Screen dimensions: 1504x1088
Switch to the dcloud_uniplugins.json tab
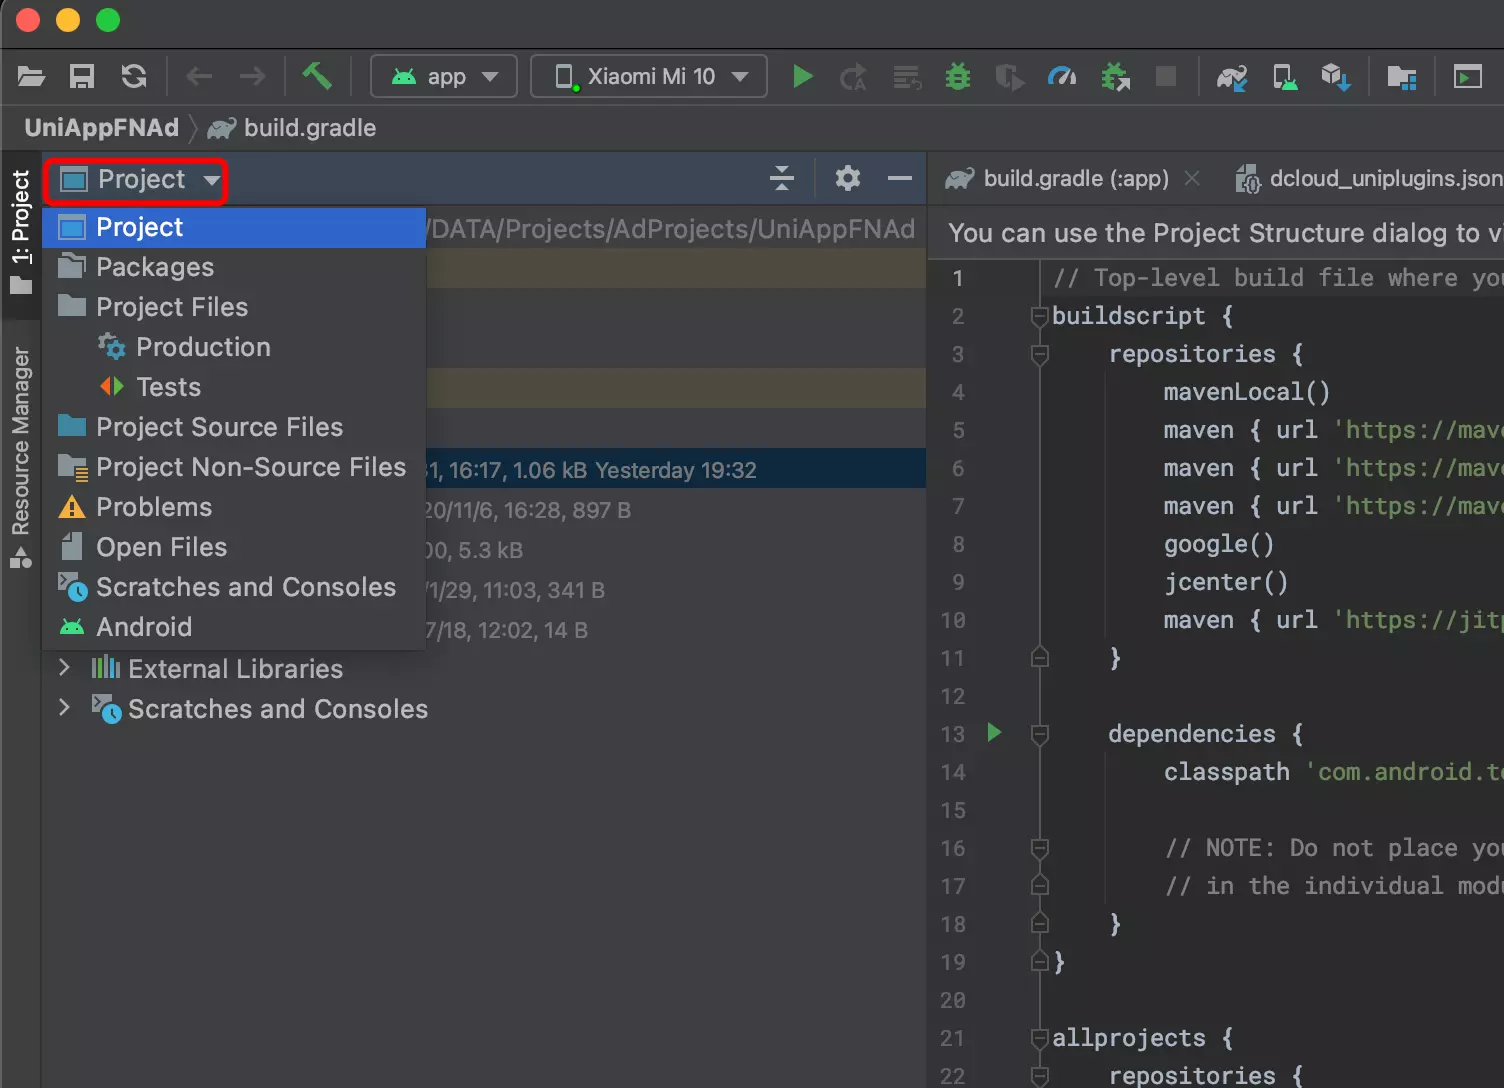(x=1384, y=179)
